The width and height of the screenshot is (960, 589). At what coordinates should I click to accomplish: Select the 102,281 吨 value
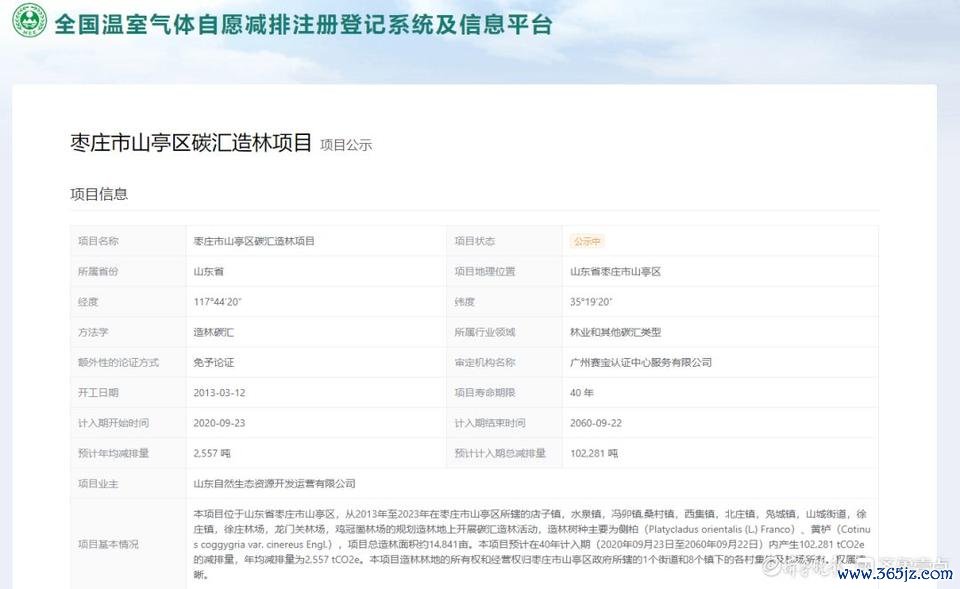pos(594,453)
